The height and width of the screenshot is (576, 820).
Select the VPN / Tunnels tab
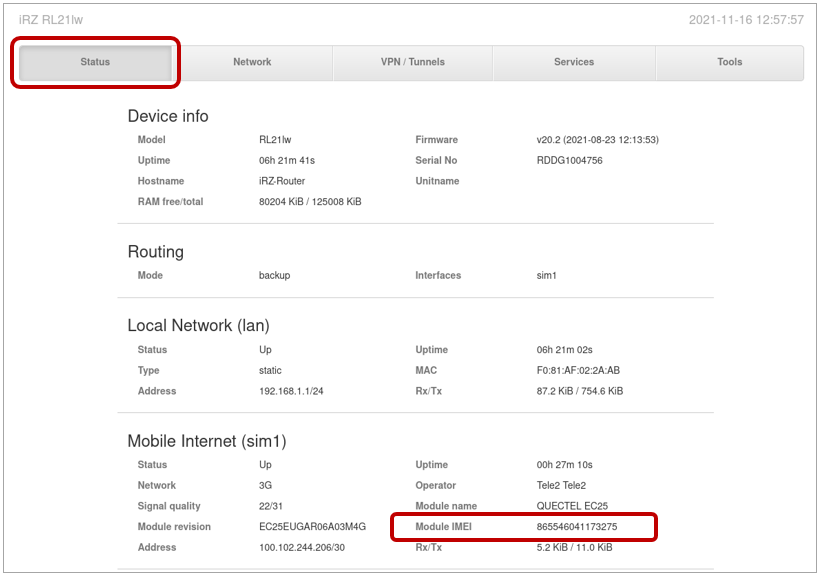(412, 62)
